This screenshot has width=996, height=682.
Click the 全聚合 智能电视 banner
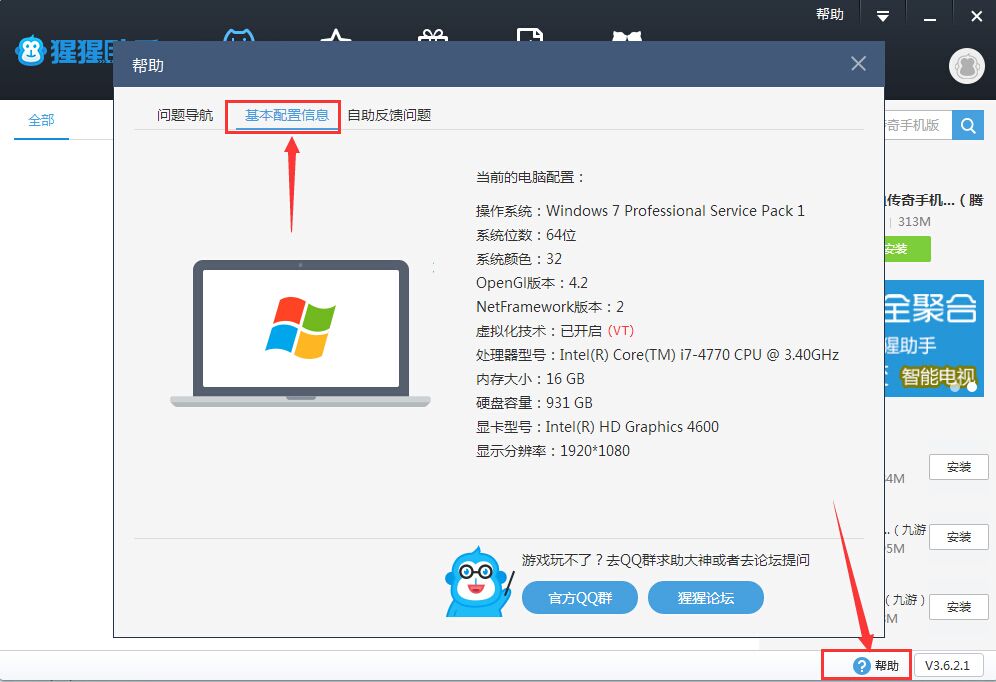coord(934,338)
